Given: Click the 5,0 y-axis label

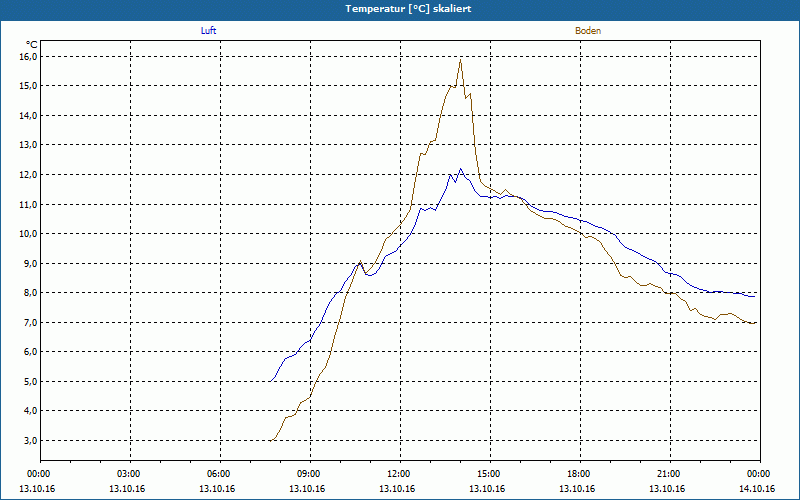Looking at the screenshot, I should click(x=31, y=381).
